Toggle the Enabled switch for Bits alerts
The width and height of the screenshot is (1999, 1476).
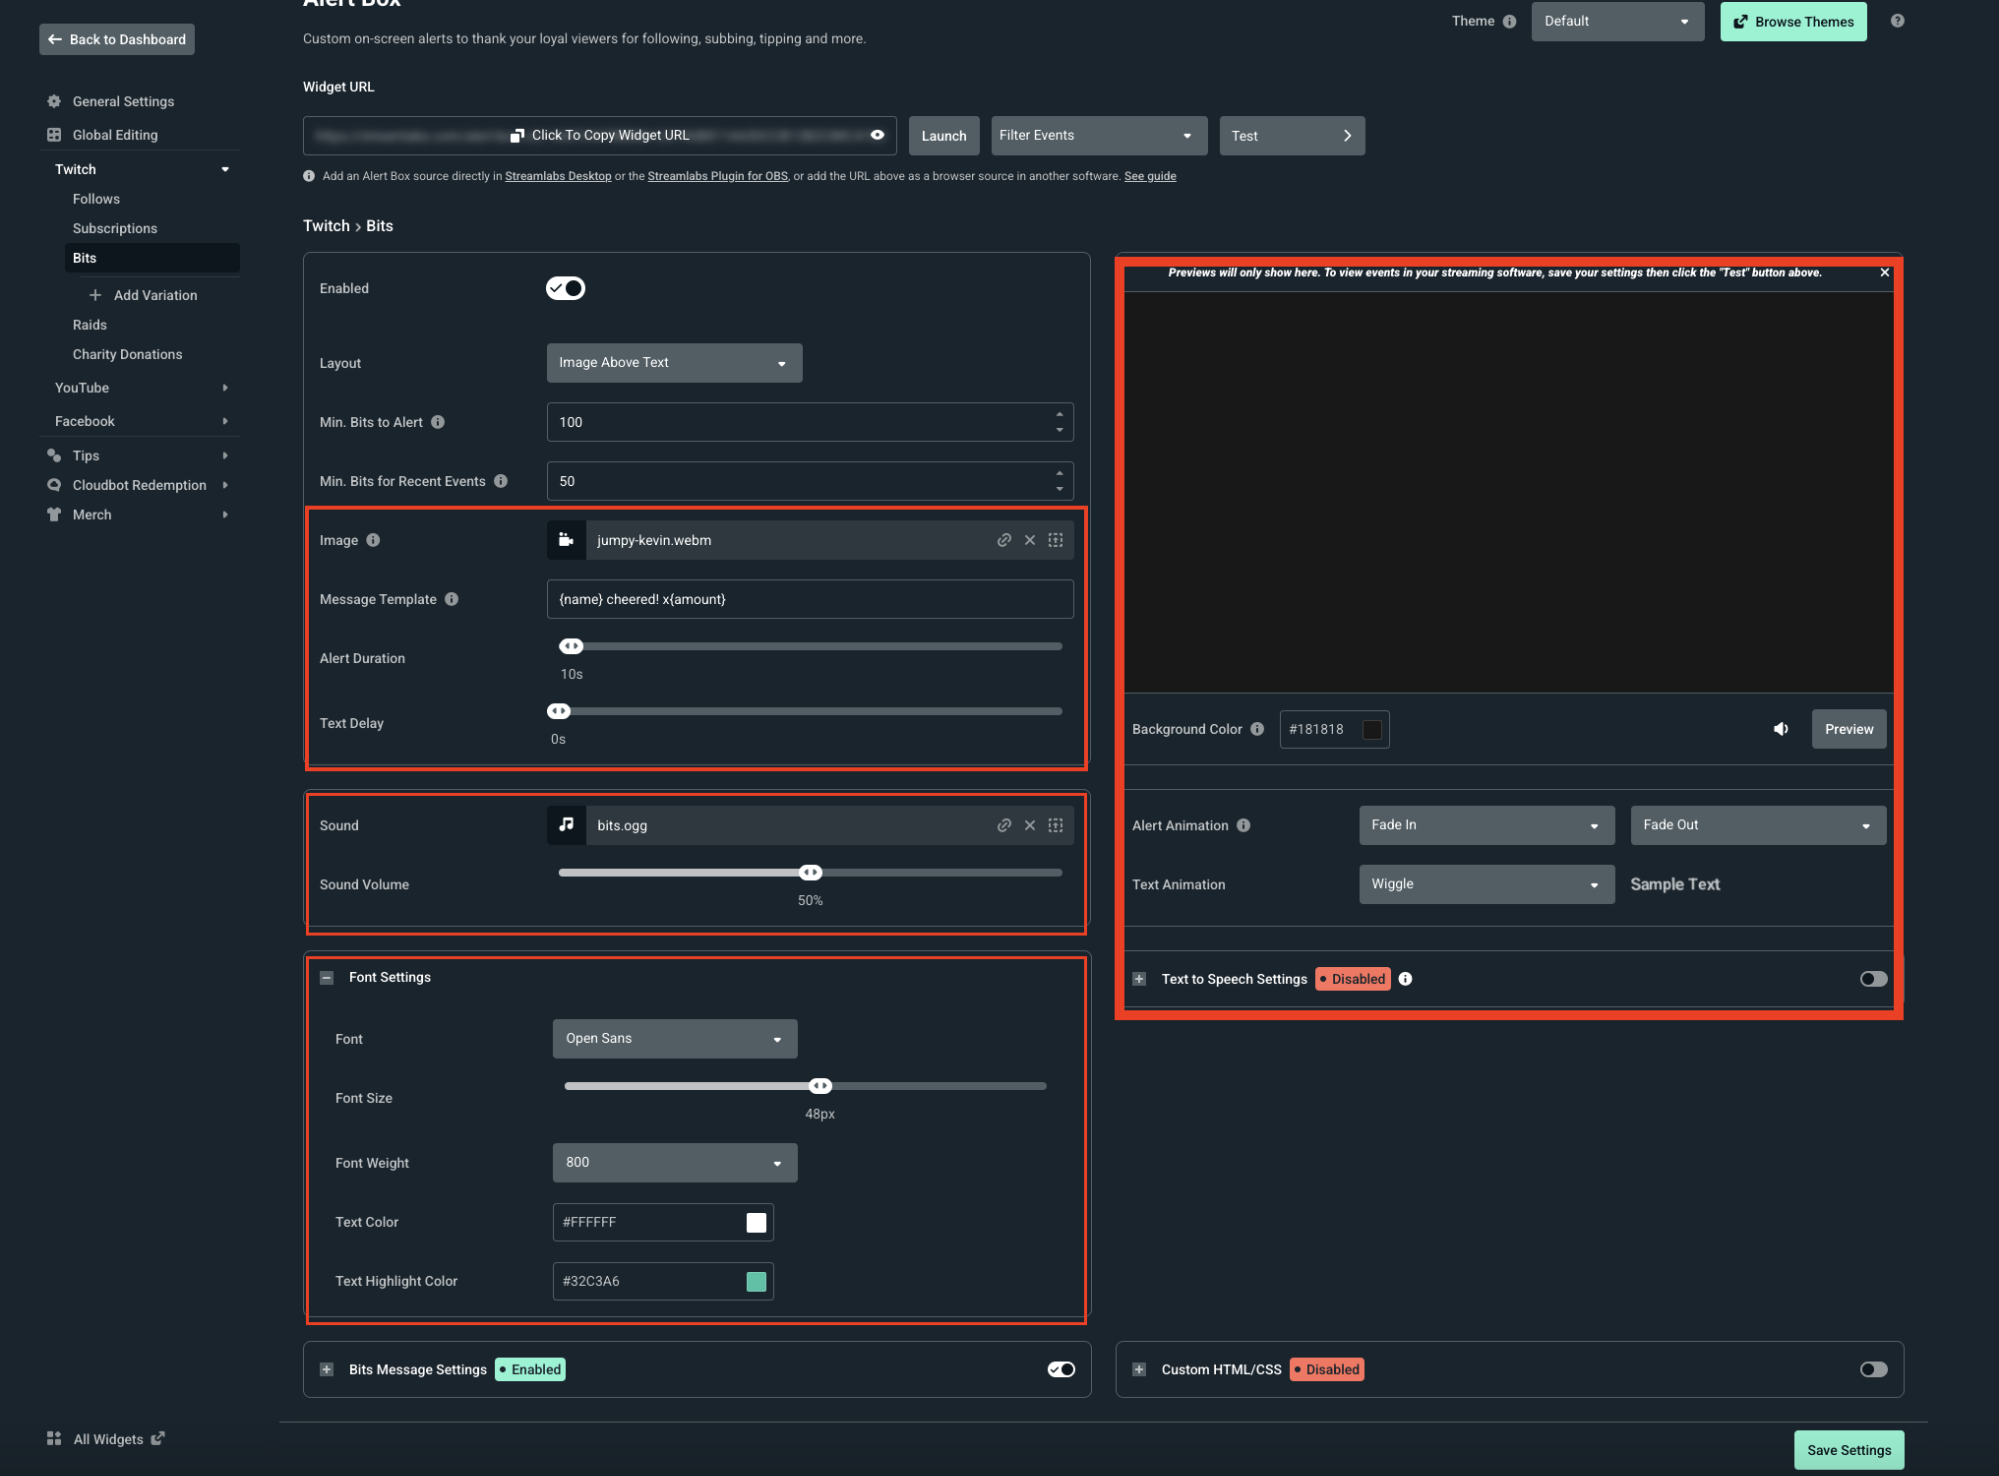(x=565, y=288)
